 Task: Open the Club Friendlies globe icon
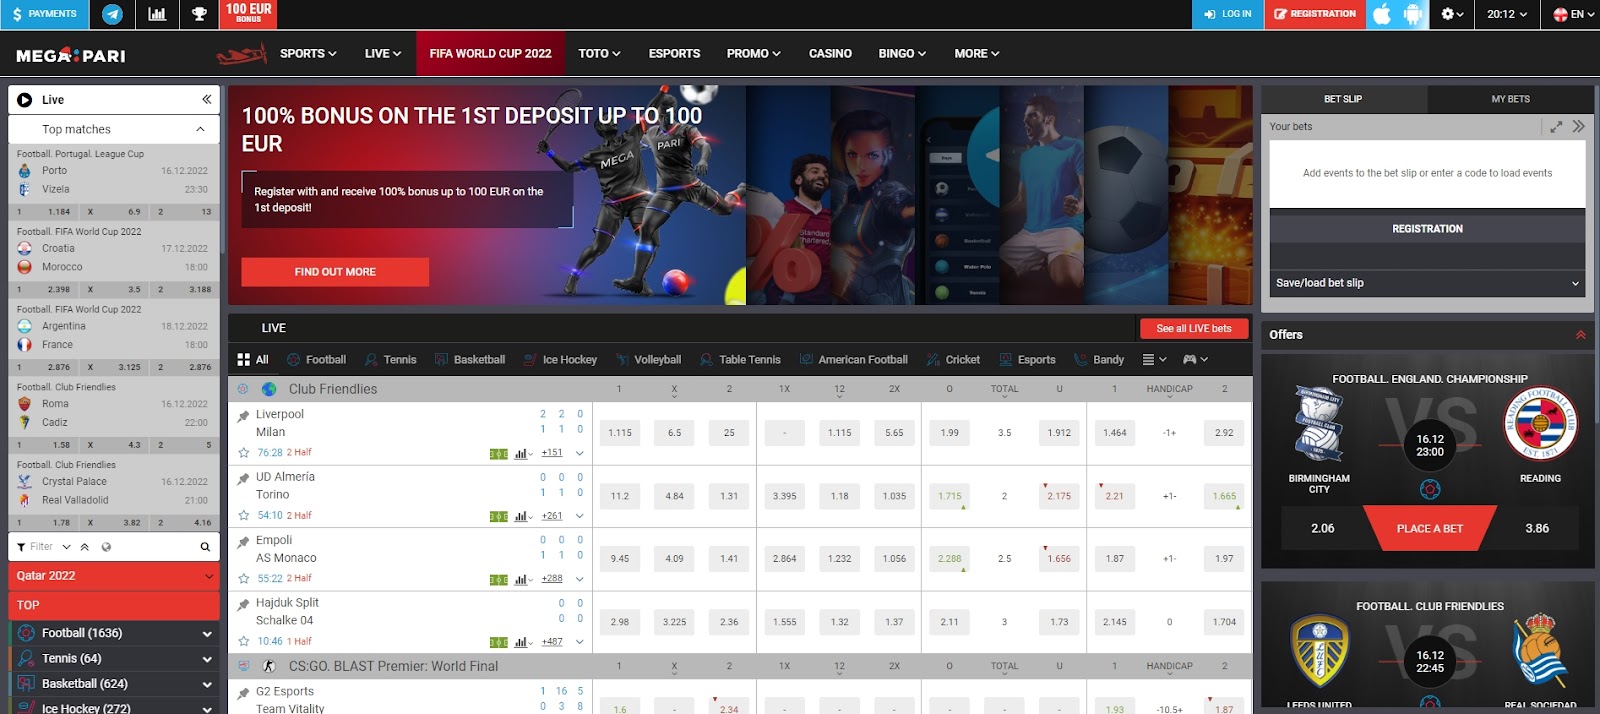tap(269, 389)
